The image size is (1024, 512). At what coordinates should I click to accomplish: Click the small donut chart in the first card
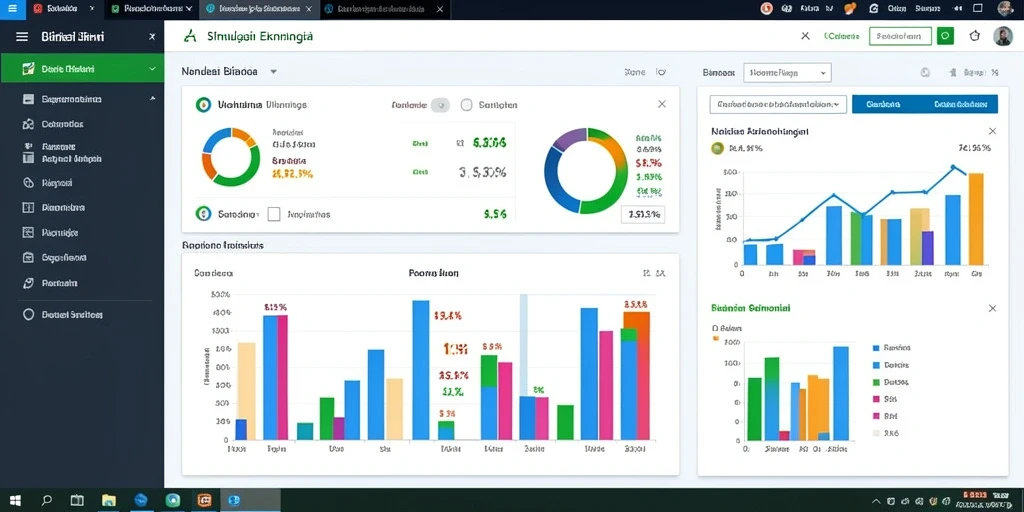[x=231, y=157]
